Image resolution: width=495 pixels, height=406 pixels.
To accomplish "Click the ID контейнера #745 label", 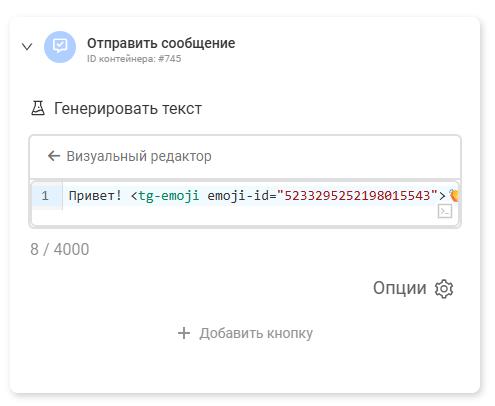I will (134, 59).
